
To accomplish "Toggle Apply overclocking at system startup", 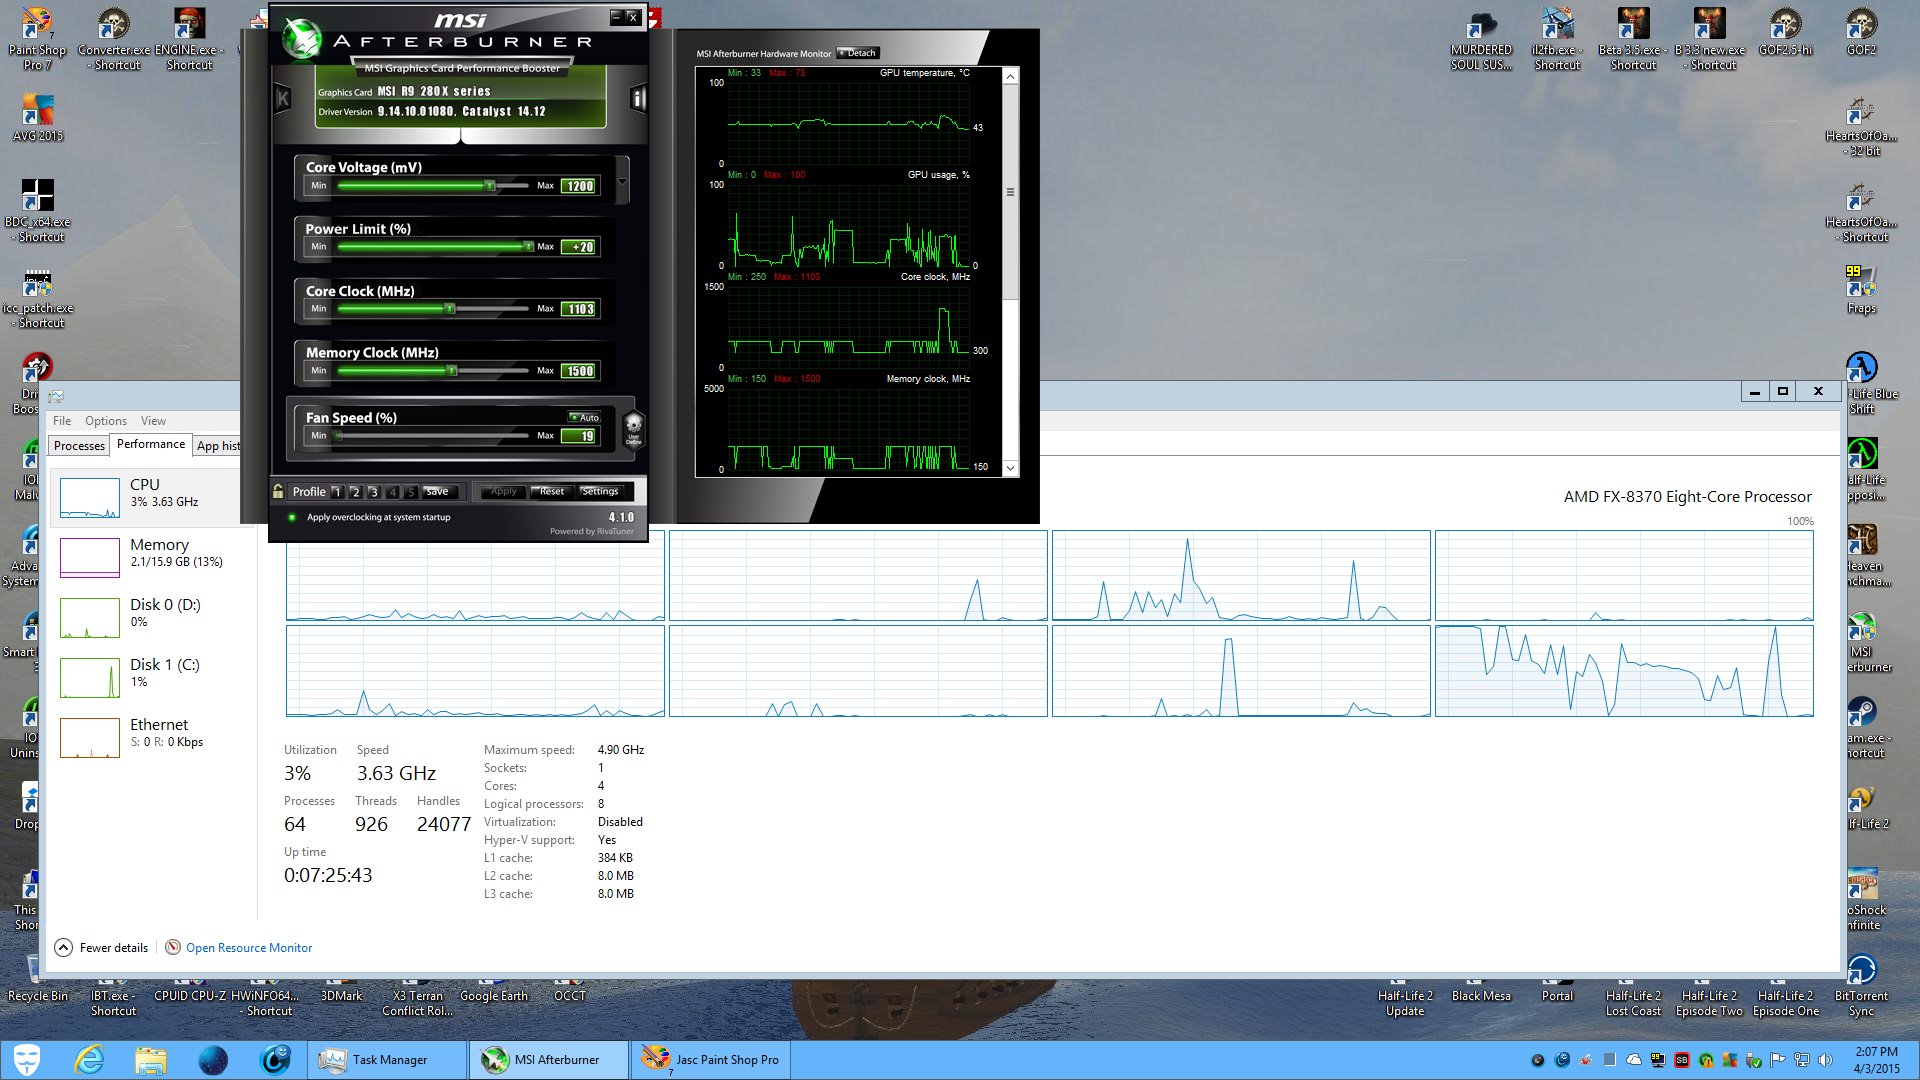I will (x=292, y=517).
